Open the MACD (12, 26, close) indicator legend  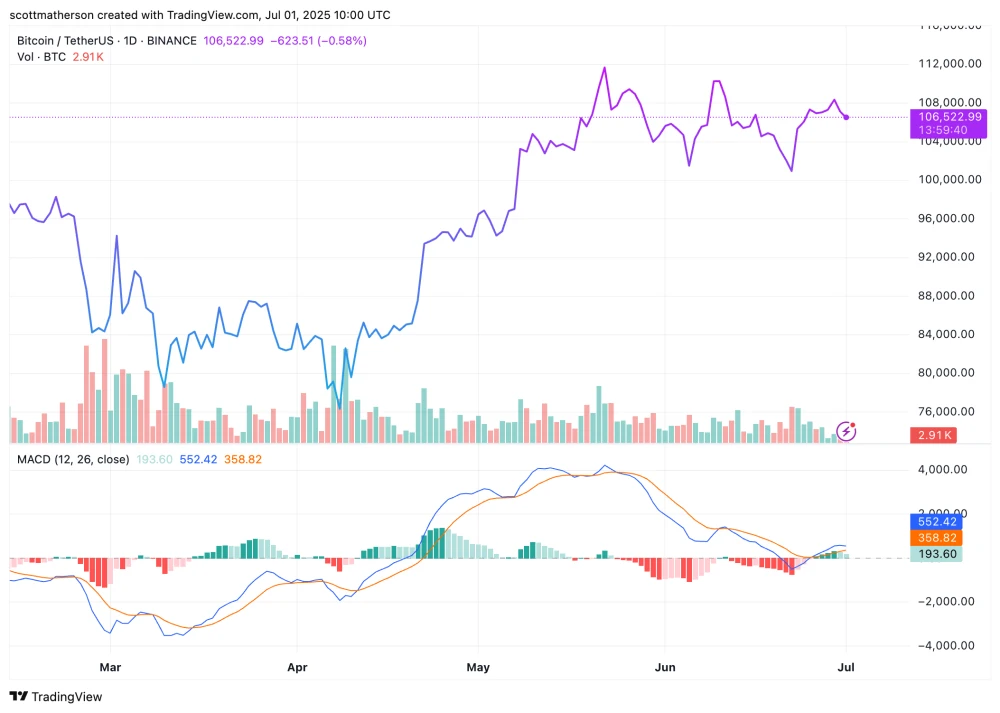(73, 459)
